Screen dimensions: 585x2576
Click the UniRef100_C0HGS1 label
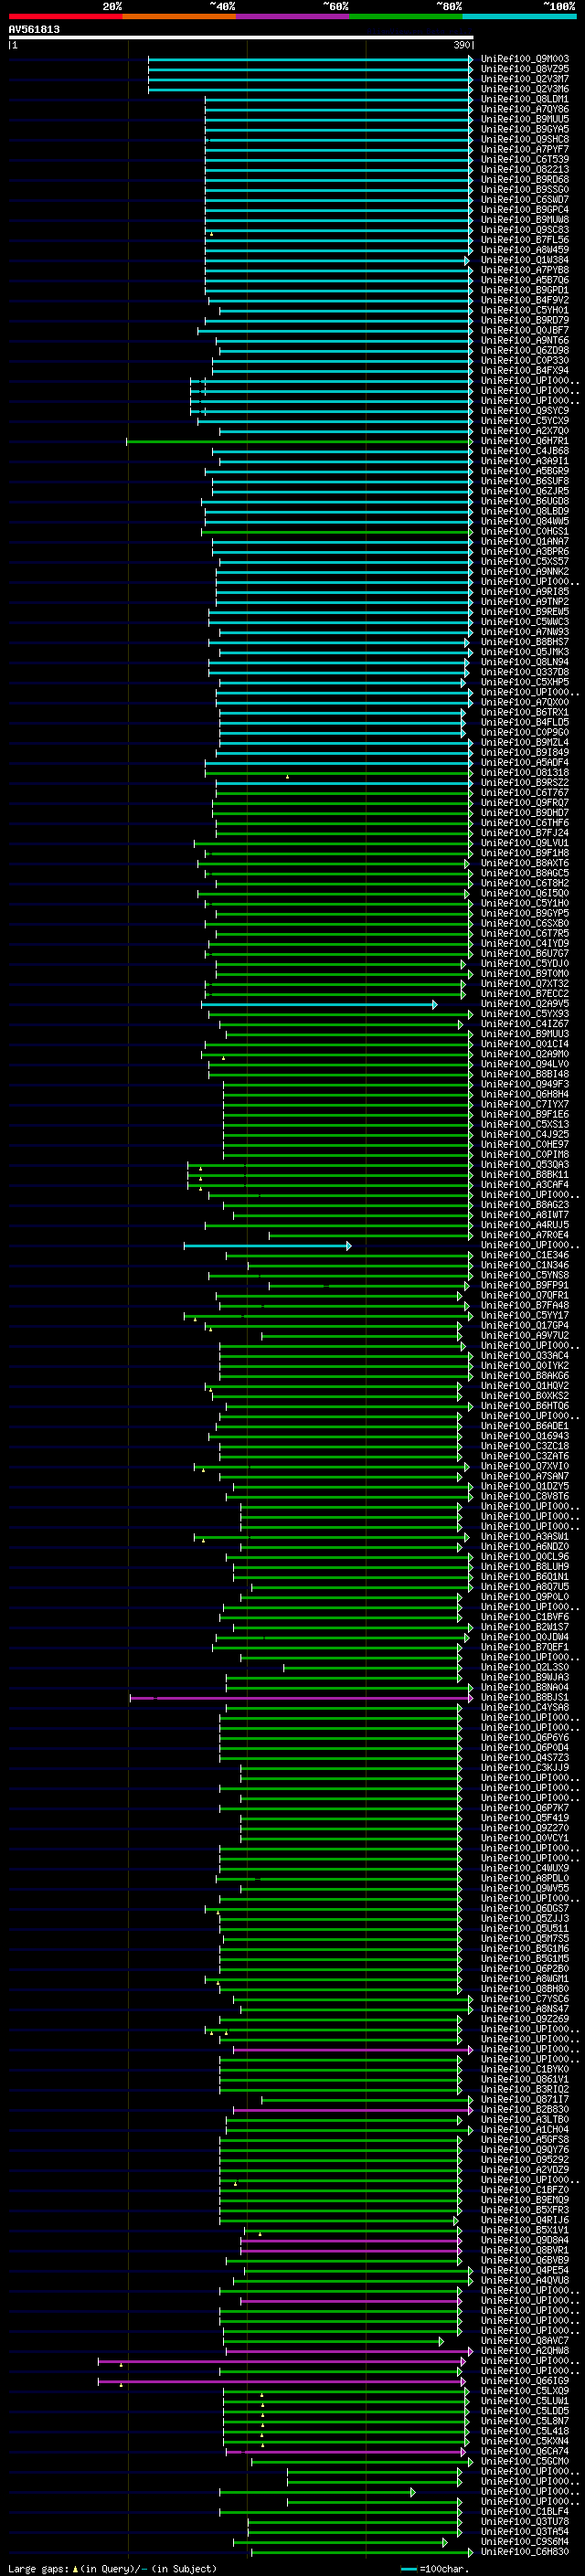pos(525,531)
